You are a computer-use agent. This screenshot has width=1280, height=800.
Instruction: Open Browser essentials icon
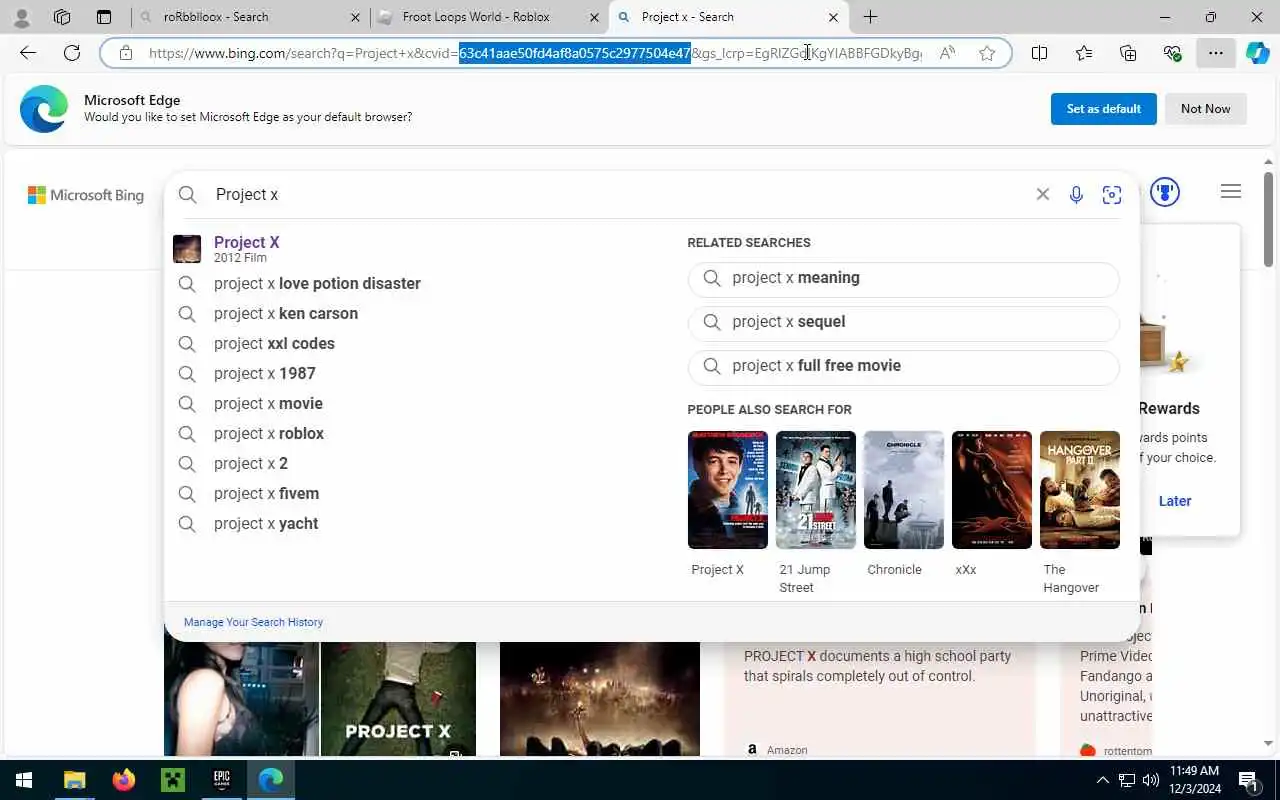[1173, 53]
